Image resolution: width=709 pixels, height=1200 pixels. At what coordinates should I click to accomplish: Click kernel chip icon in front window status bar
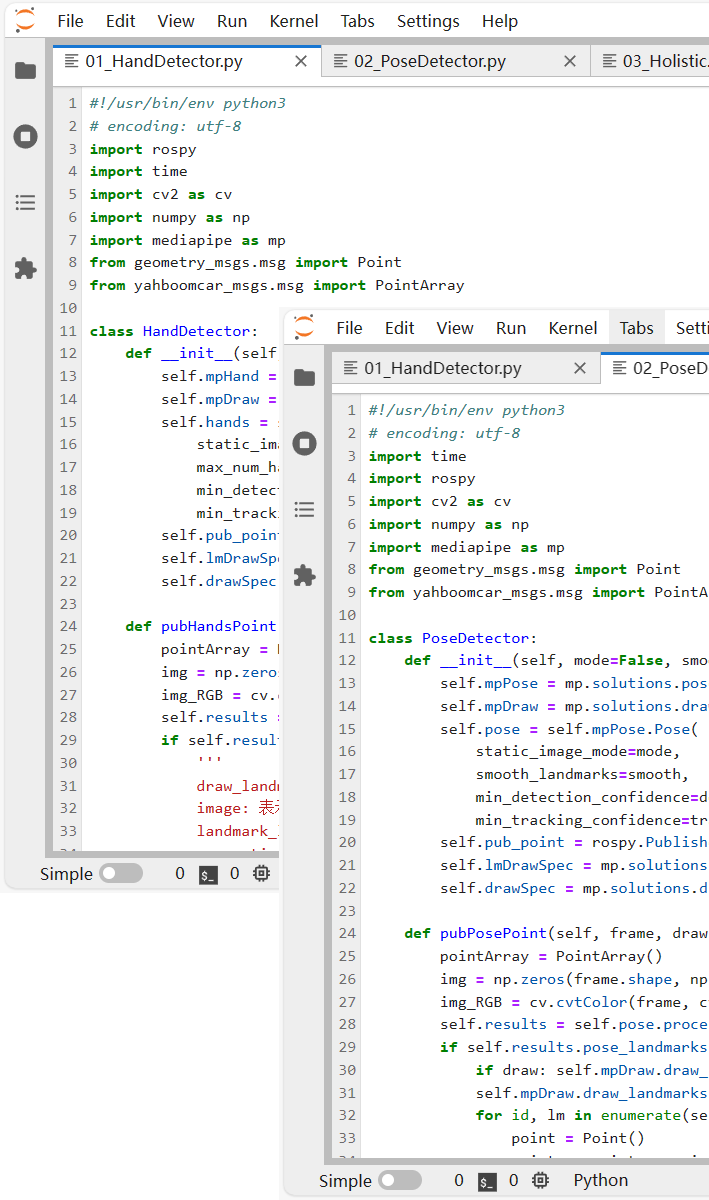click(540, 1181)
